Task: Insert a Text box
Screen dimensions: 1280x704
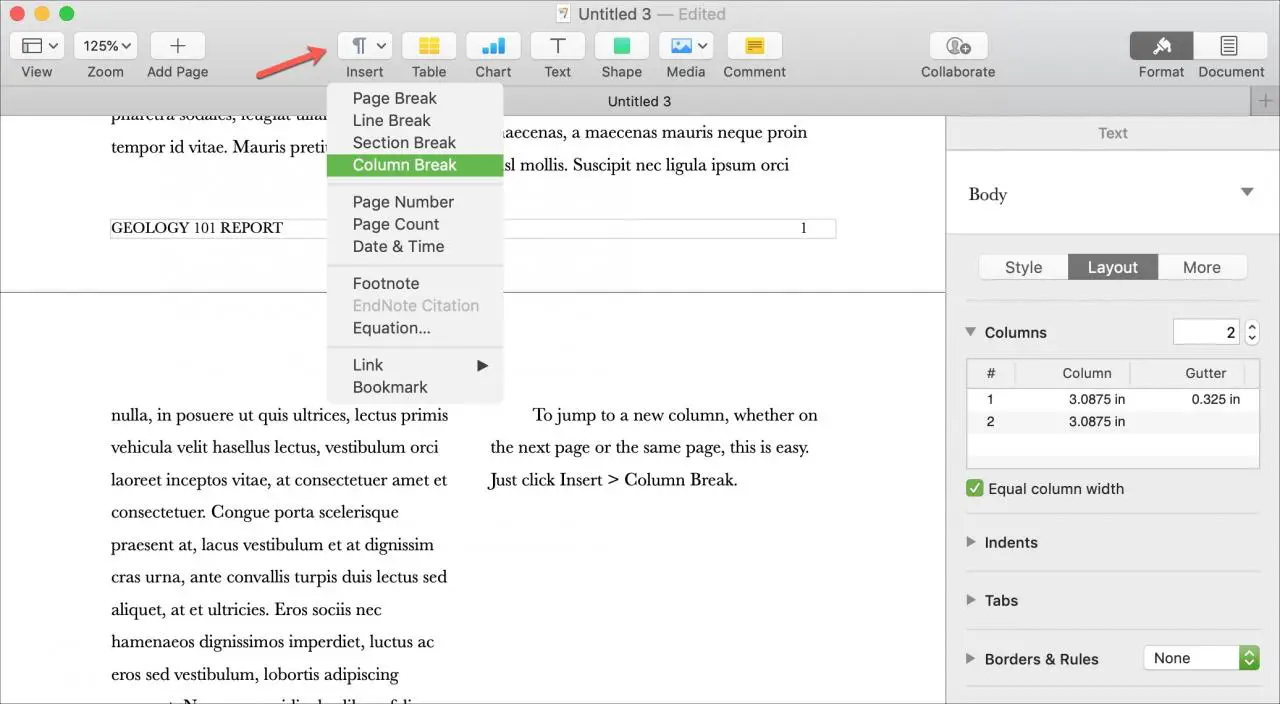Action: pyautogui.click(x=557, y=46)
